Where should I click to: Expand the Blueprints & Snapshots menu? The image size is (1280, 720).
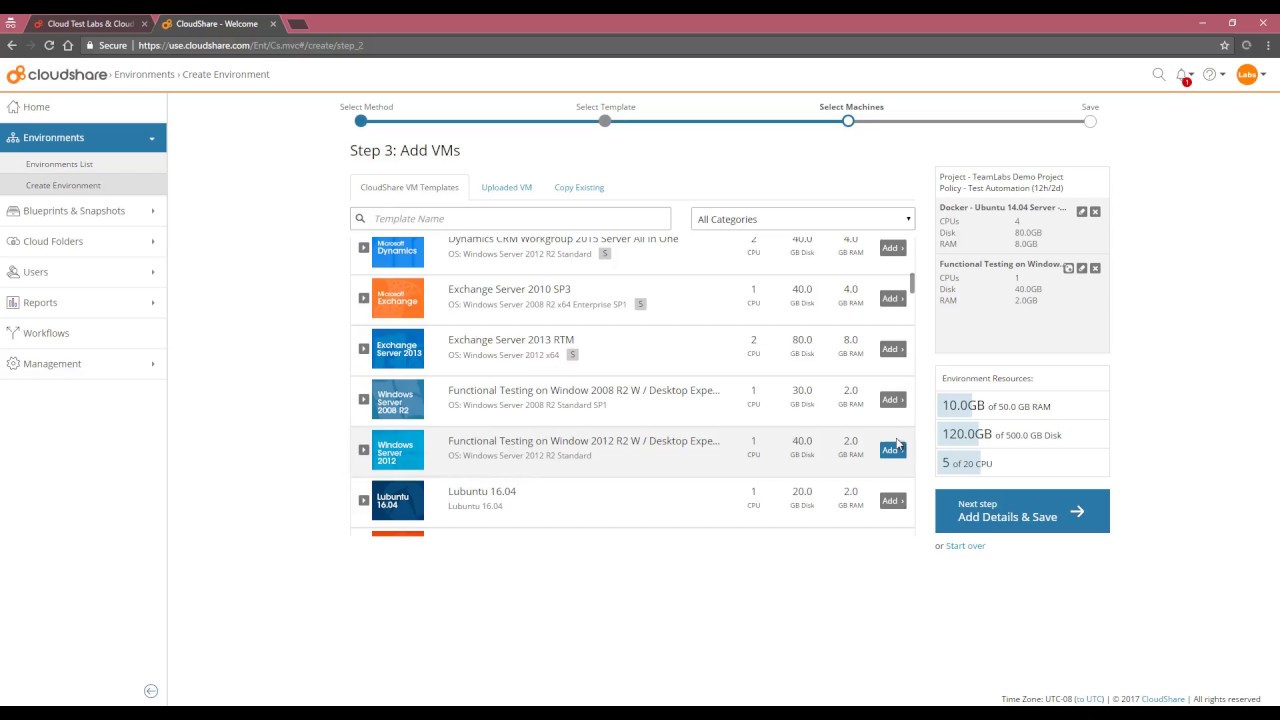point(83,211)
